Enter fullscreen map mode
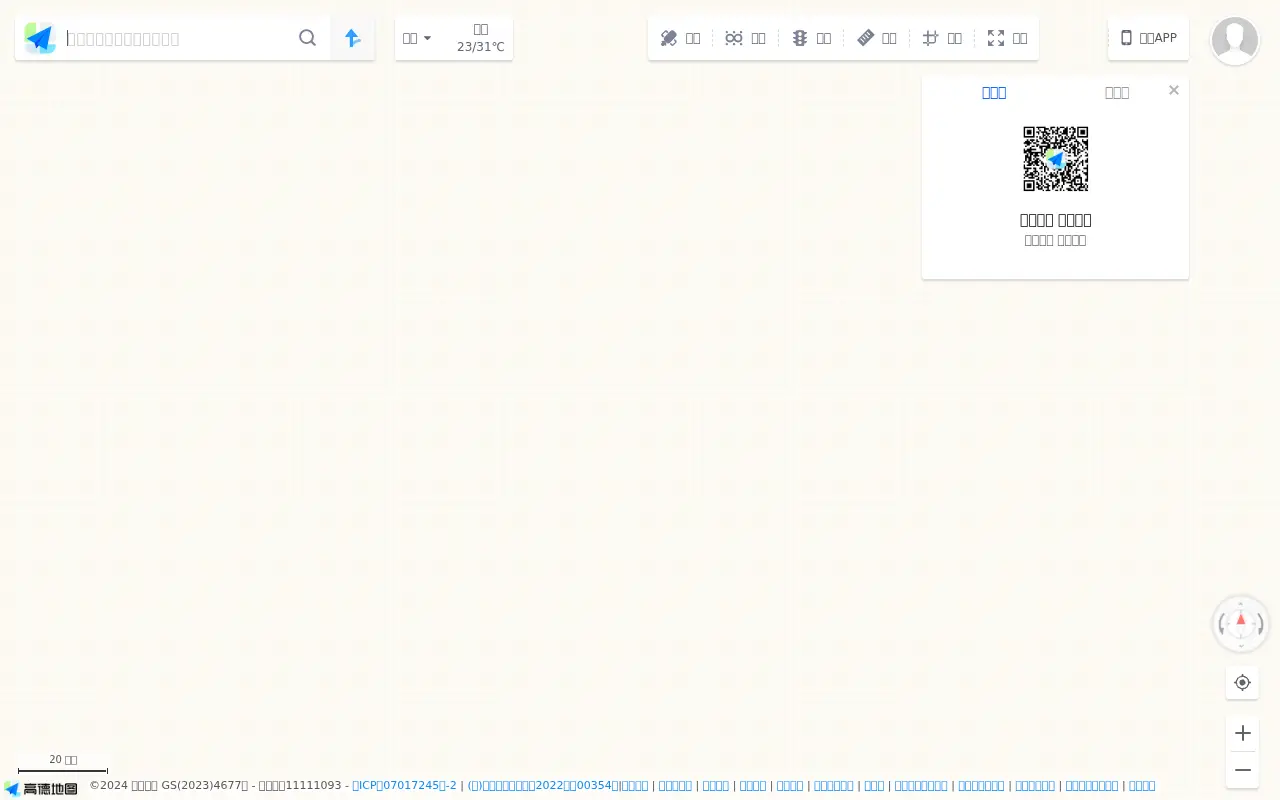1280x800 pixels. coord(1007,38)
